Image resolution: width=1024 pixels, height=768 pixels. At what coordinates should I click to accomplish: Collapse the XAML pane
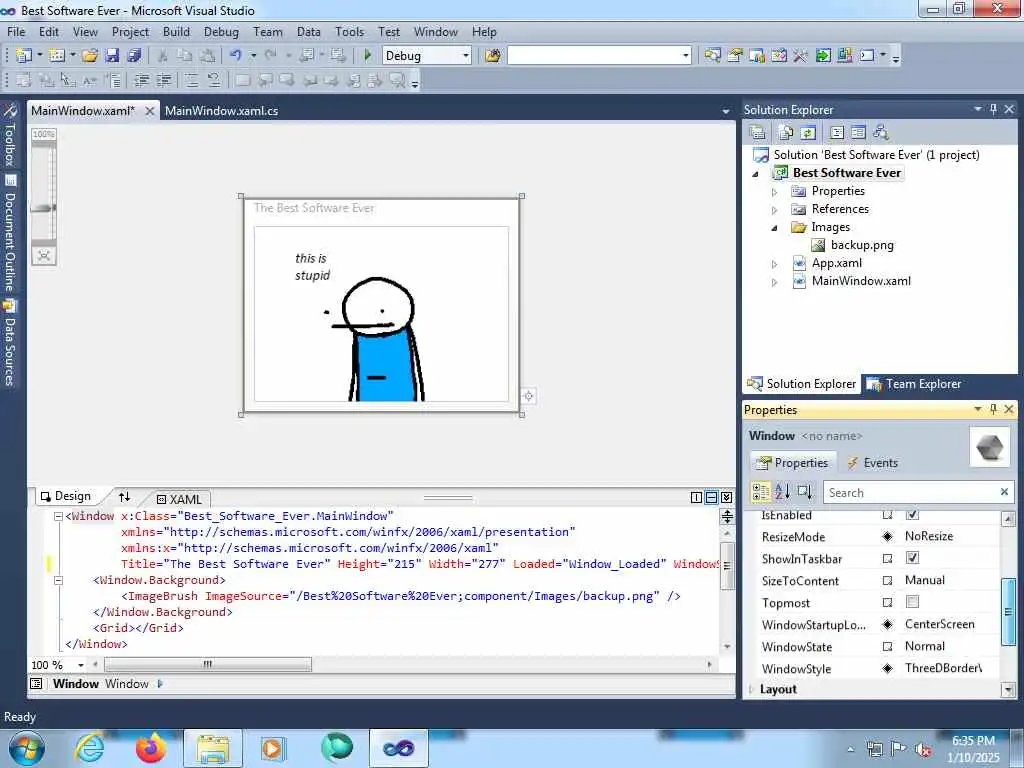click(726, 498)
